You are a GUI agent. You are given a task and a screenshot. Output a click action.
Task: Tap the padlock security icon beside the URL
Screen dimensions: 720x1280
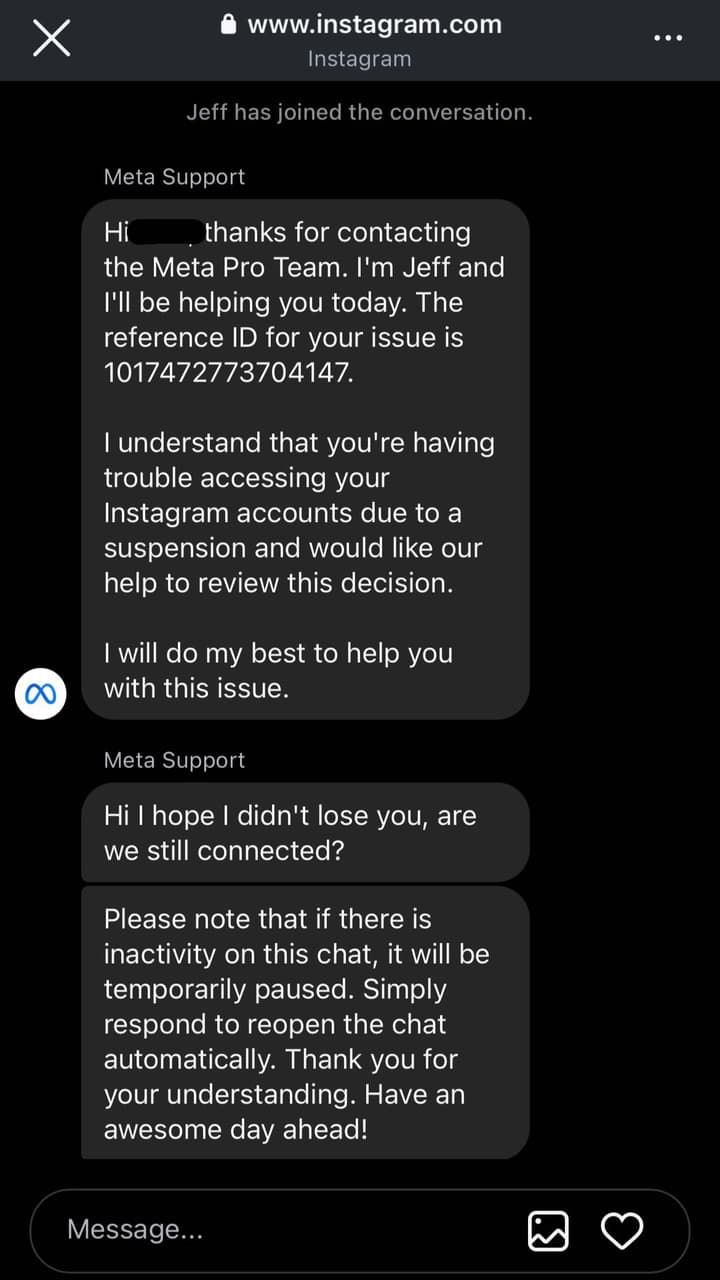pos(229,24)
